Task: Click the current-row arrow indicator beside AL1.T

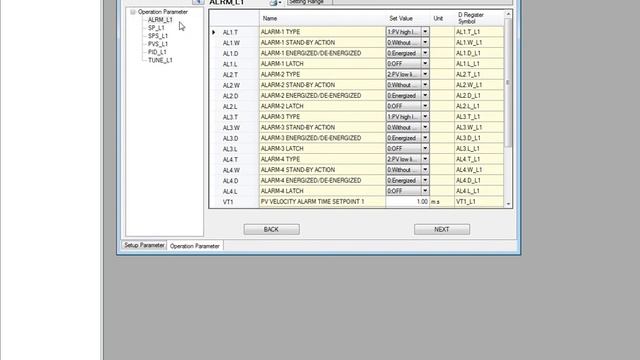Action: [x=213, y=32]
